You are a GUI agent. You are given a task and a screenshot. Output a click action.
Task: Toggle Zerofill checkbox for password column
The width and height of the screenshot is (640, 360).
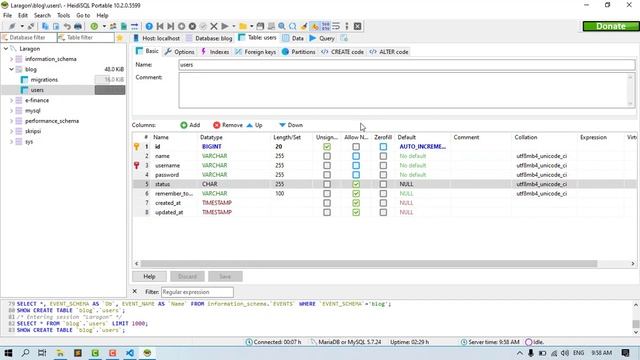[x=383, y=175]
